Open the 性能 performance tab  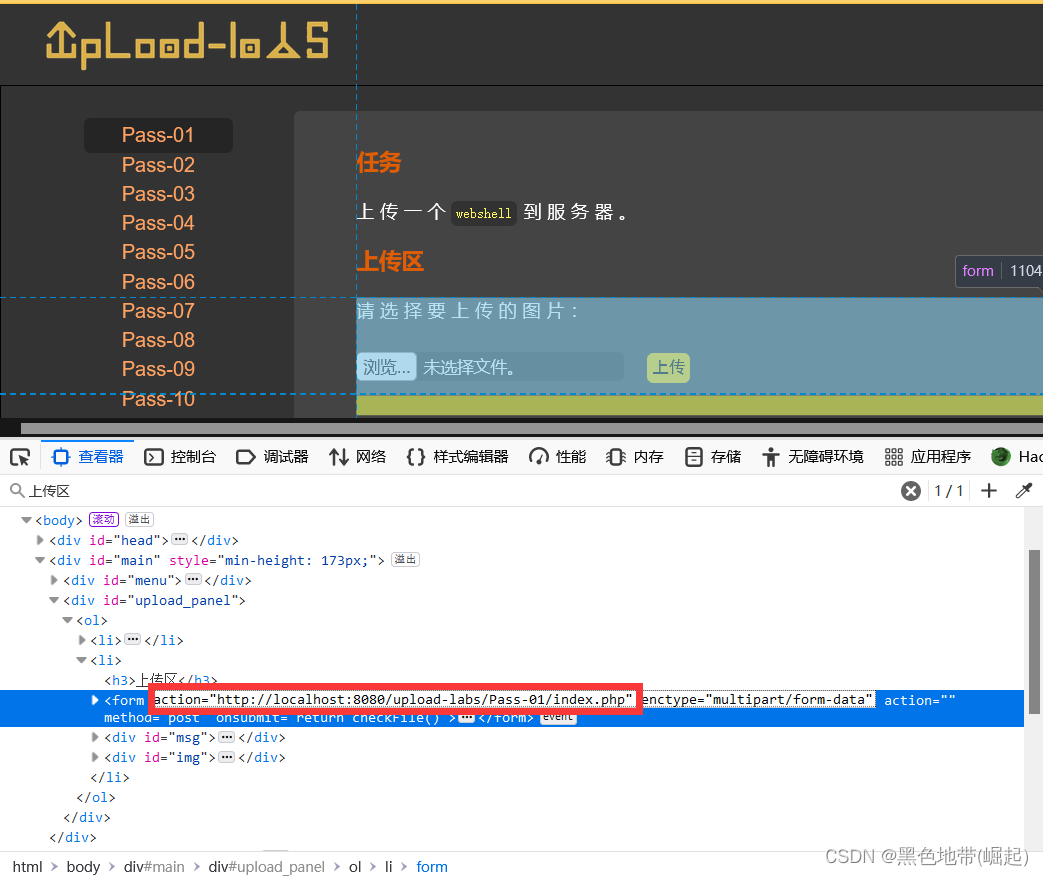pos(557,457)
